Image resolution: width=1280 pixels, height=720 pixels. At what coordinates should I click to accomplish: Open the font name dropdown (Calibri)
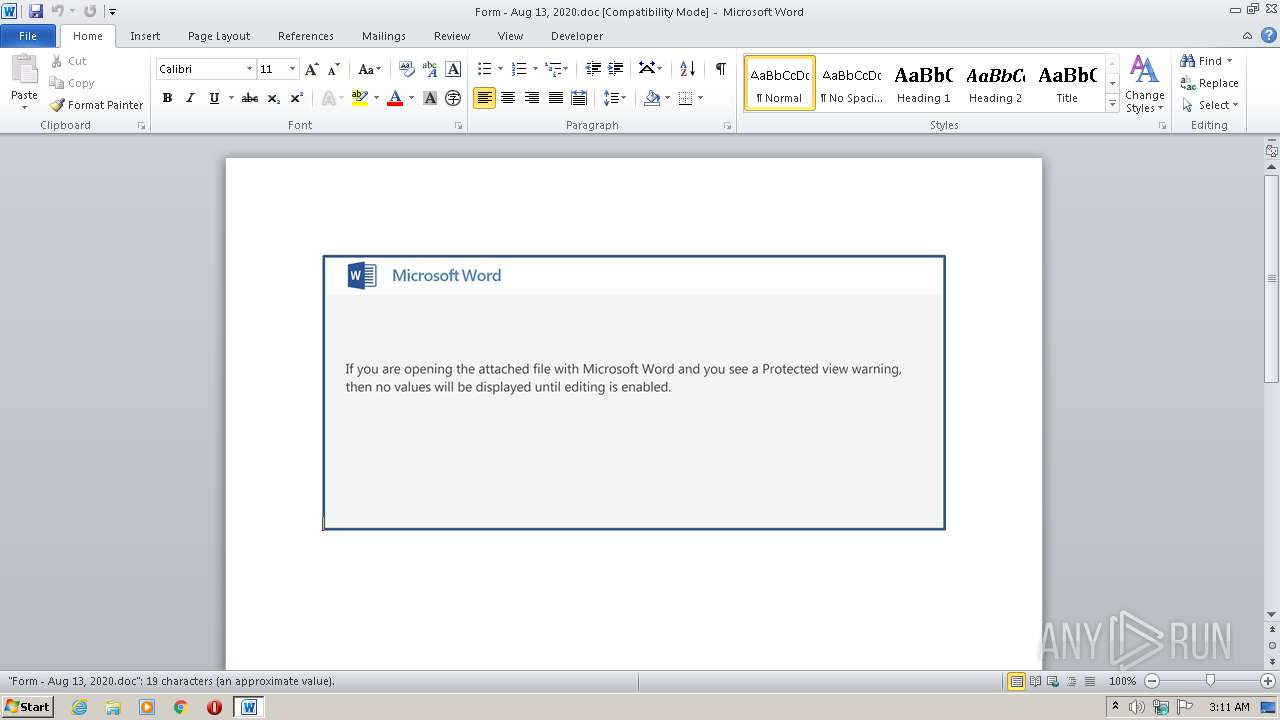[249, 69]
